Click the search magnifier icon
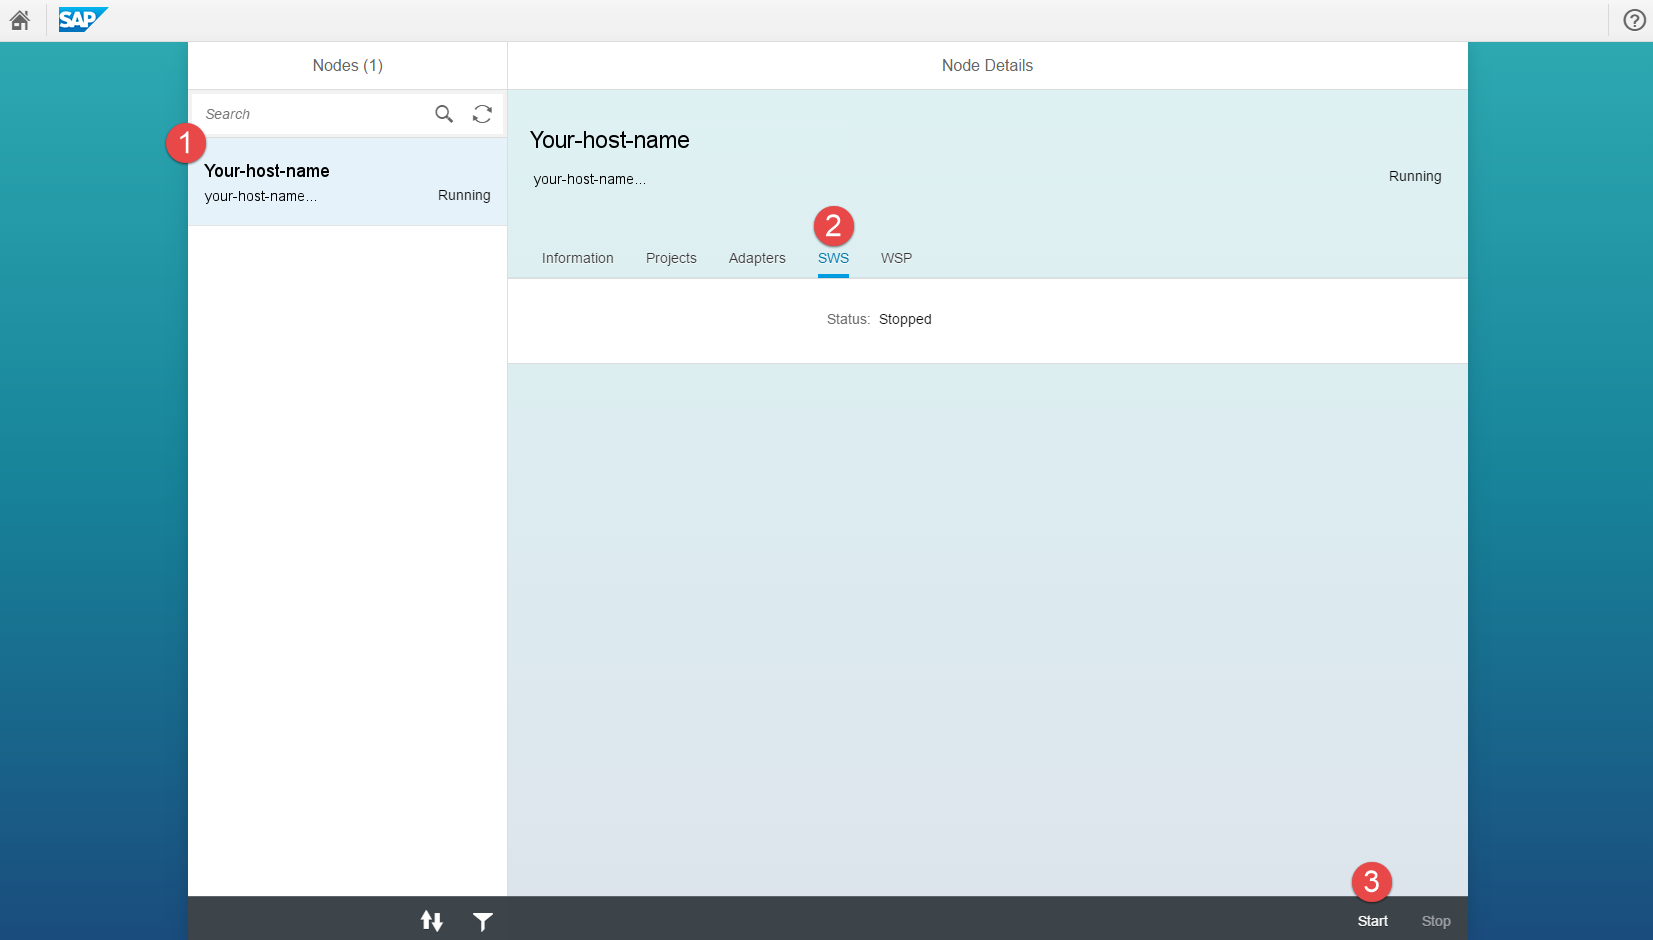The width and height of the screenshot is (1653, 940). pyautogui.click(x=444, y=114)
